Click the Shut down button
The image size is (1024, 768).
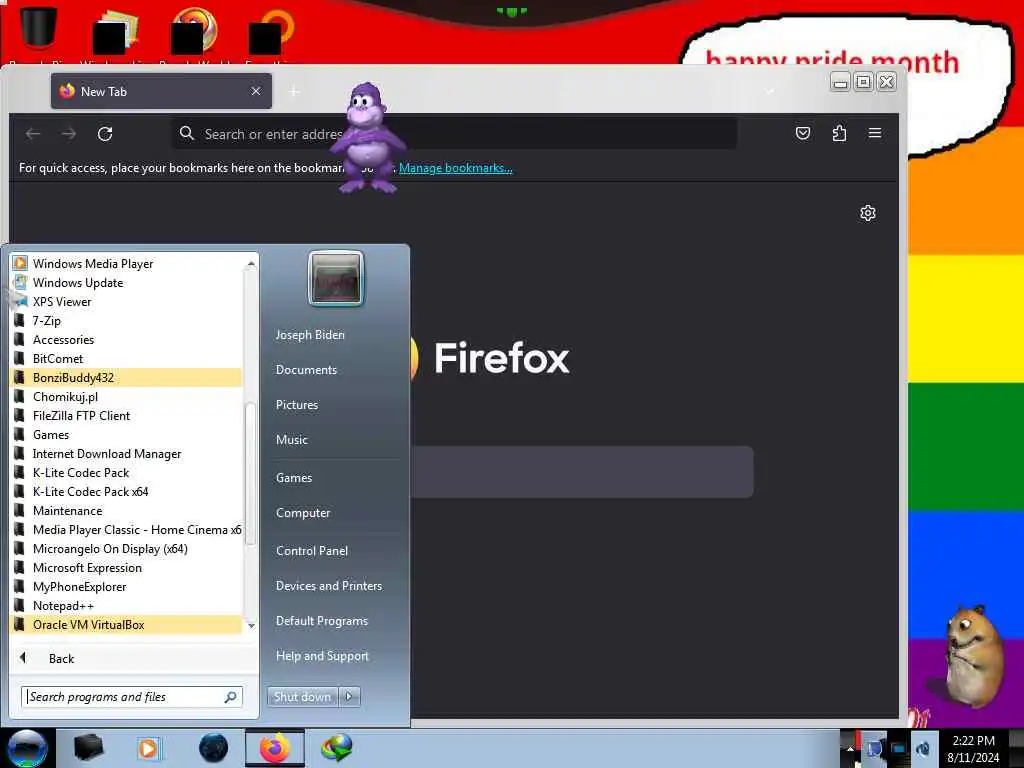tap(302, 697)
